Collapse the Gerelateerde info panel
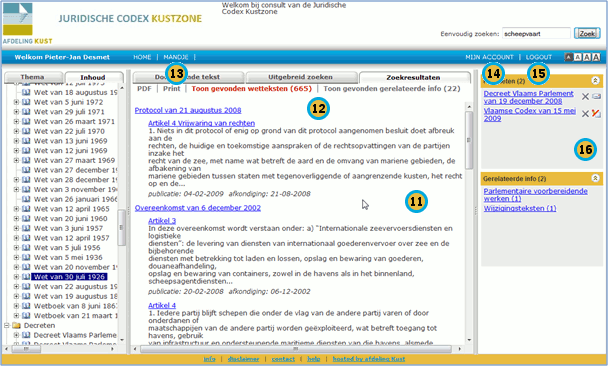The image size is (608, 366). point(595,178)
